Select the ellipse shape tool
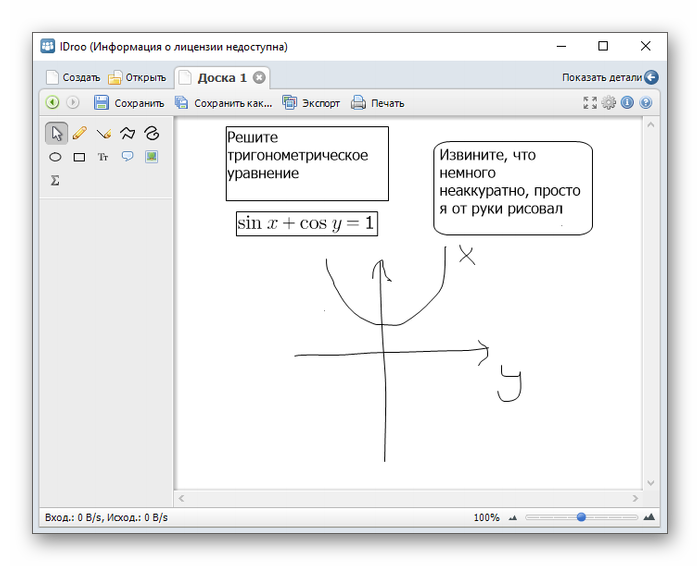 coord(55,157)
